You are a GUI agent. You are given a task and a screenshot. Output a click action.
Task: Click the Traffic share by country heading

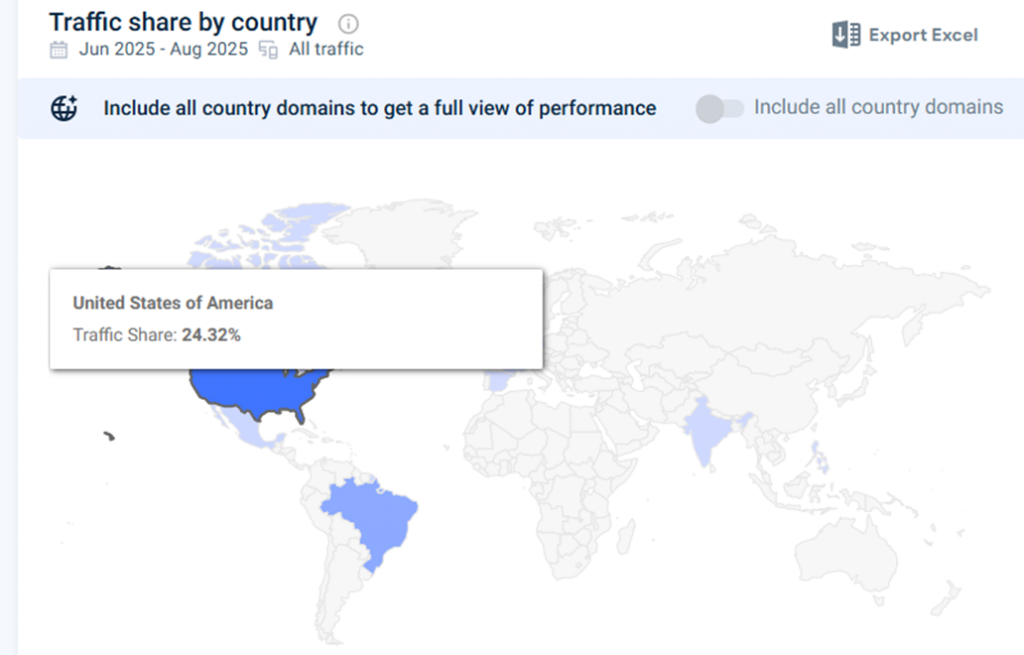(x=183, y=22)
